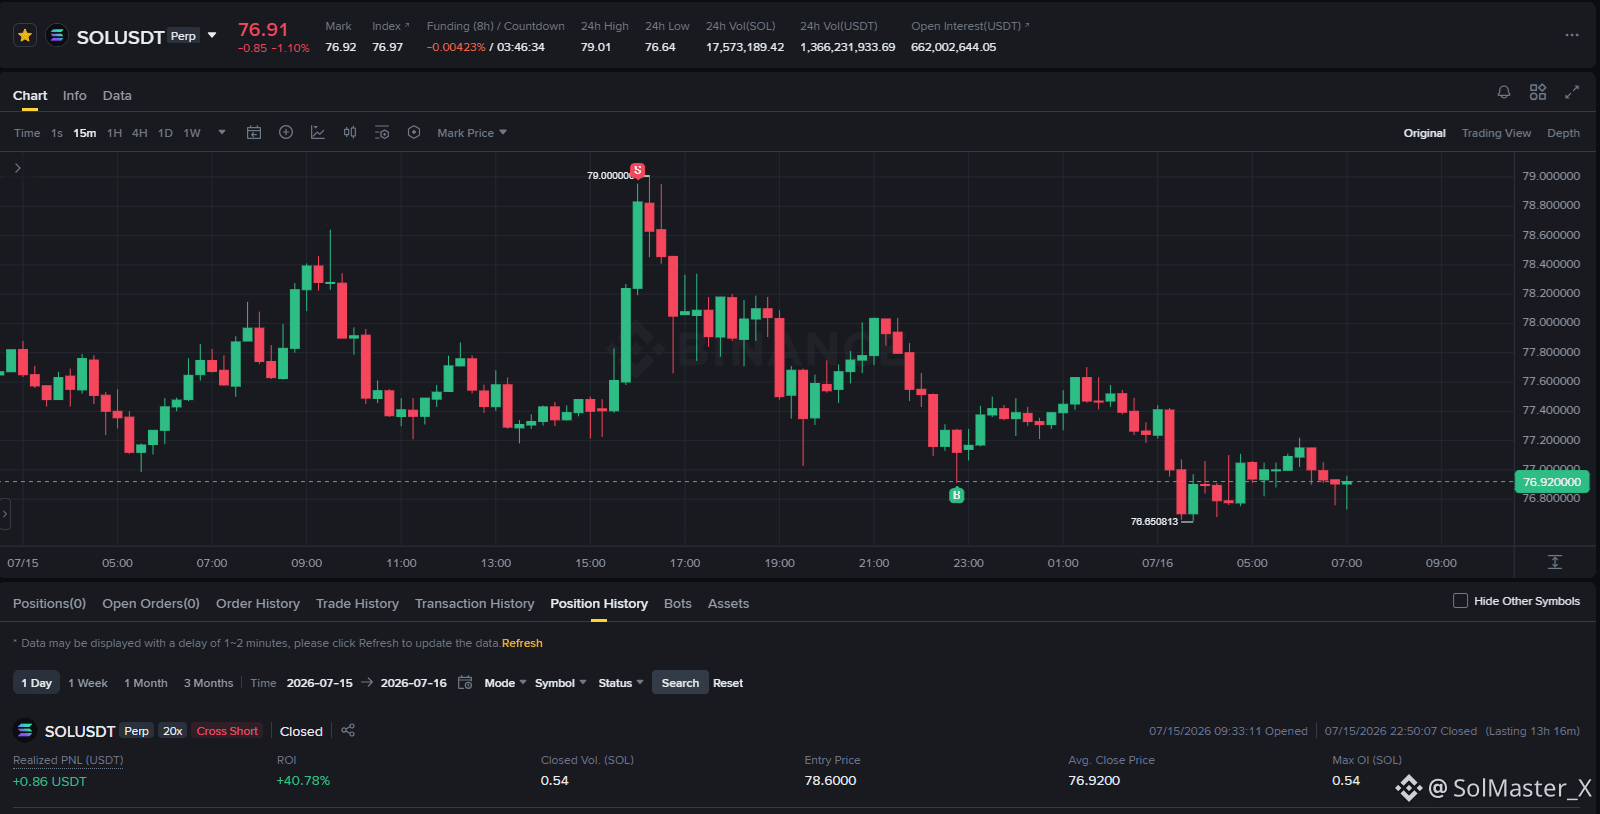This screenshot has width=1600, height=814.
Task: Select the 1 Day range filter
Action: tap(36, 683)
